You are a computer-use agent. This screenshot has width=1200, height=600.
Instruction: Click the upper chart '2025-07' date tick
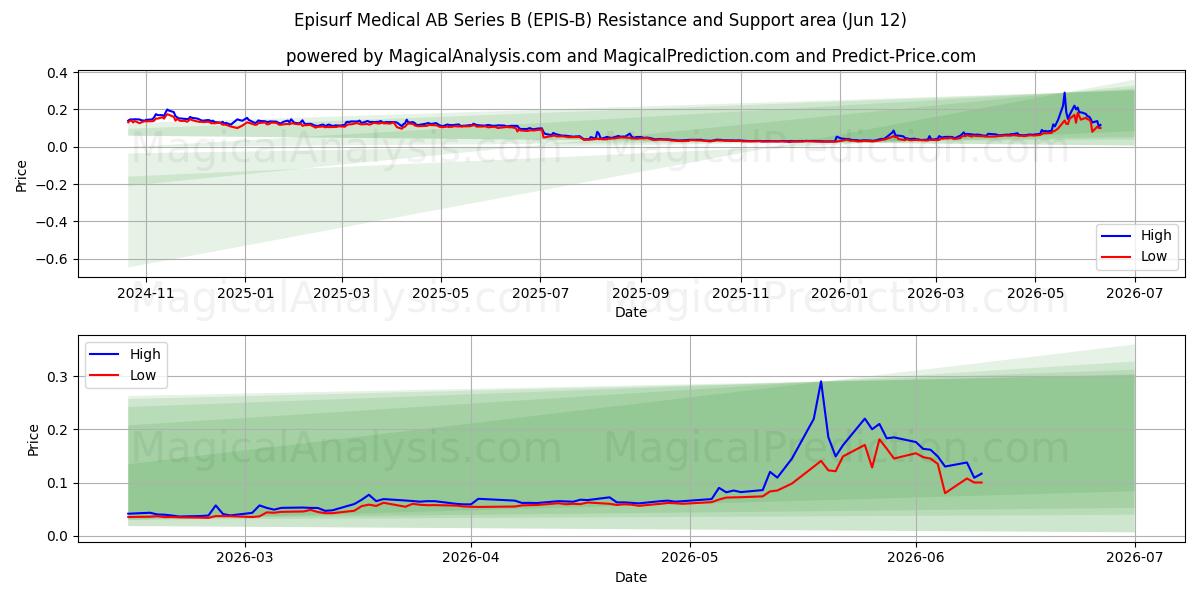coord(540,294)
